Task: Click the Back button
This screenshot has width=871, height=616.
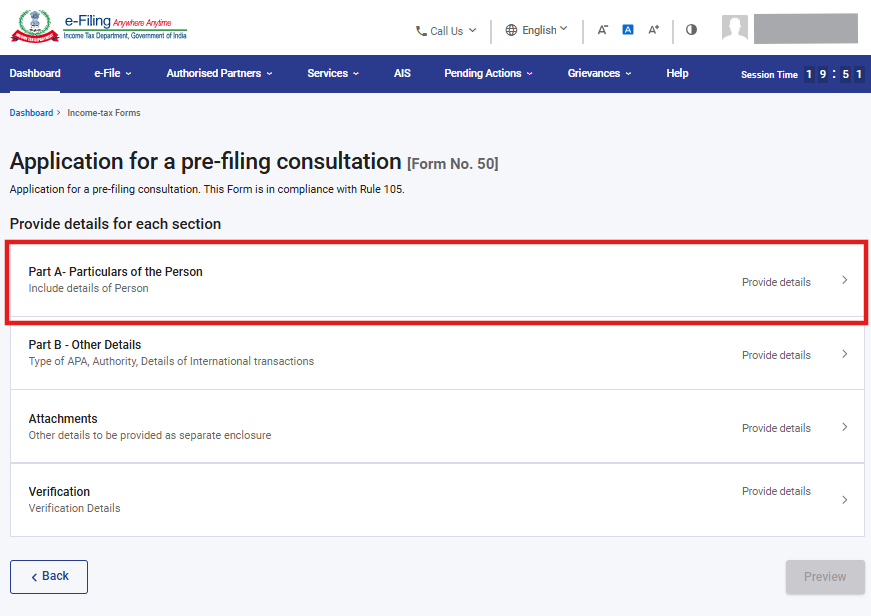Action: pos(49,577)
